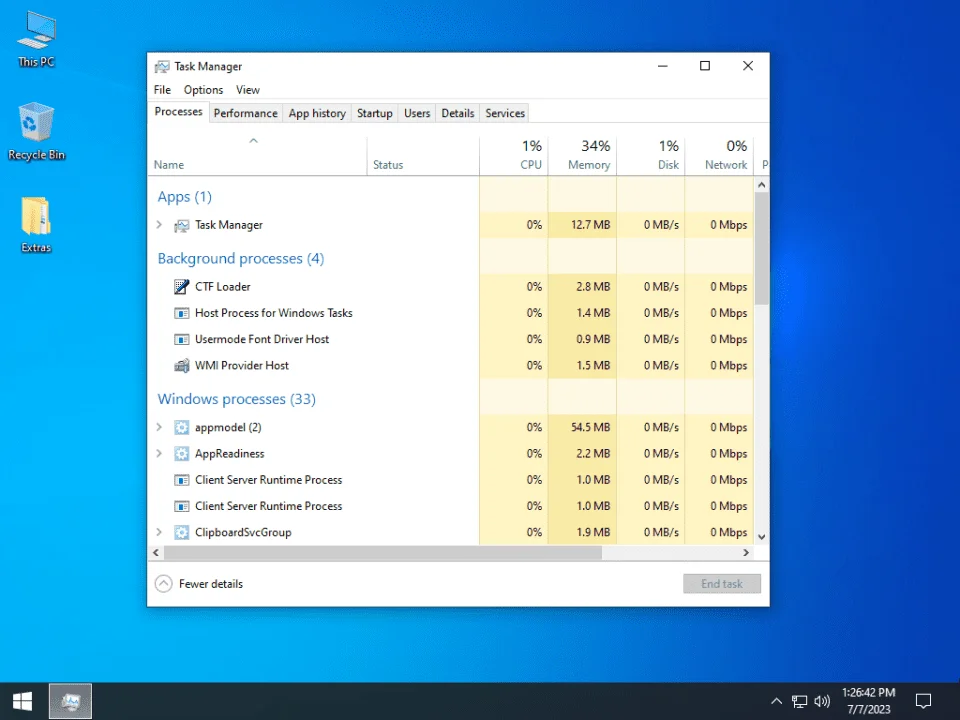
Task: Click the Windows processes (33) group heading
Action: (x=236, y=399)
